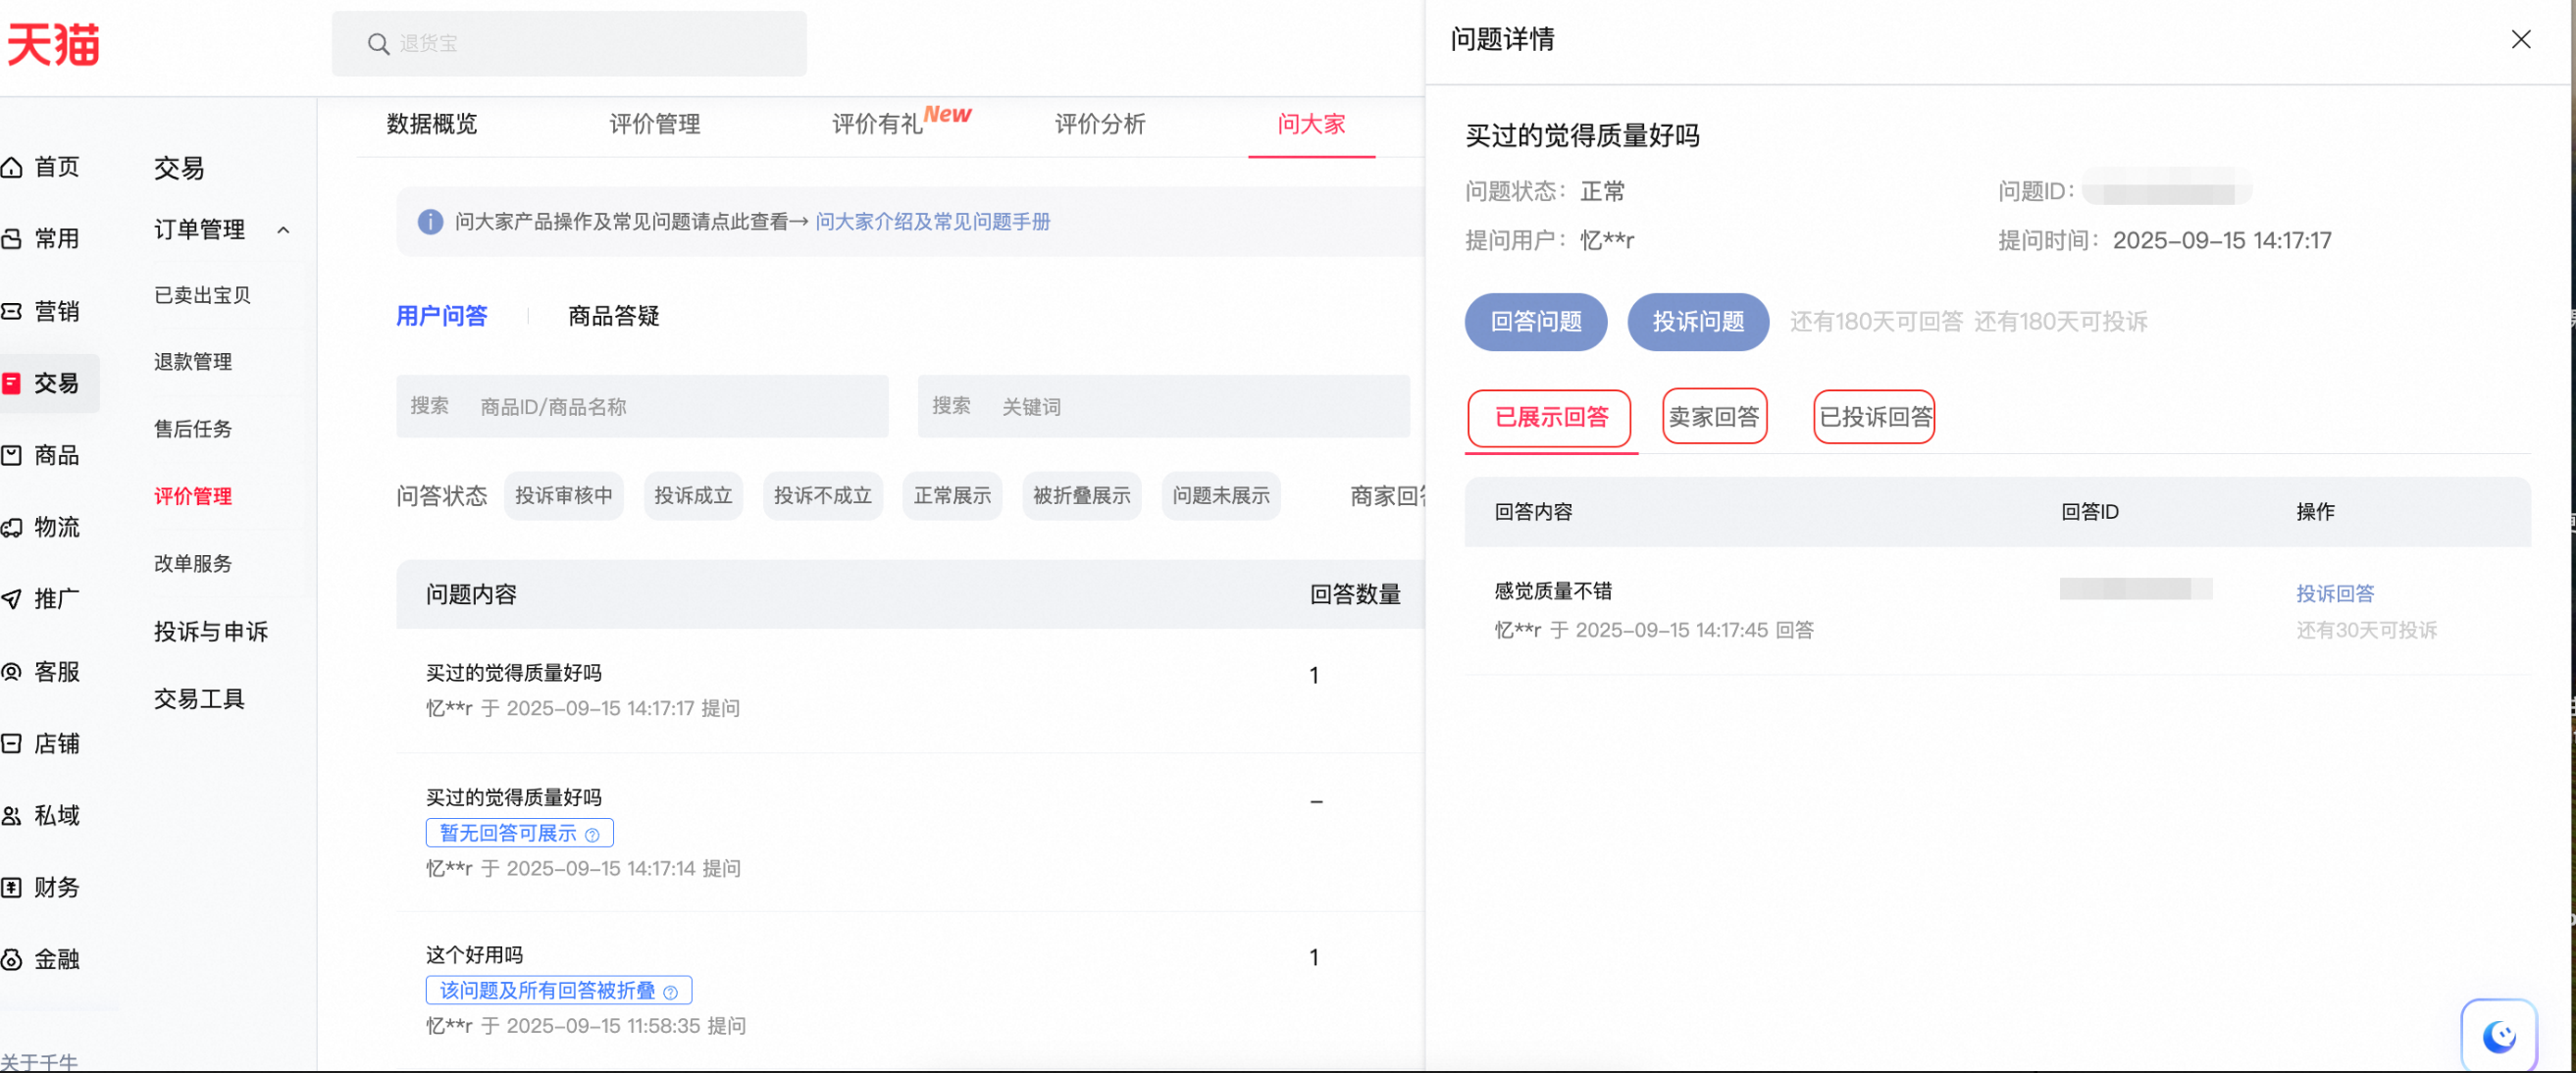
Task: Open the 店铺 sidebar icon
Action: [x=12, y=743]
